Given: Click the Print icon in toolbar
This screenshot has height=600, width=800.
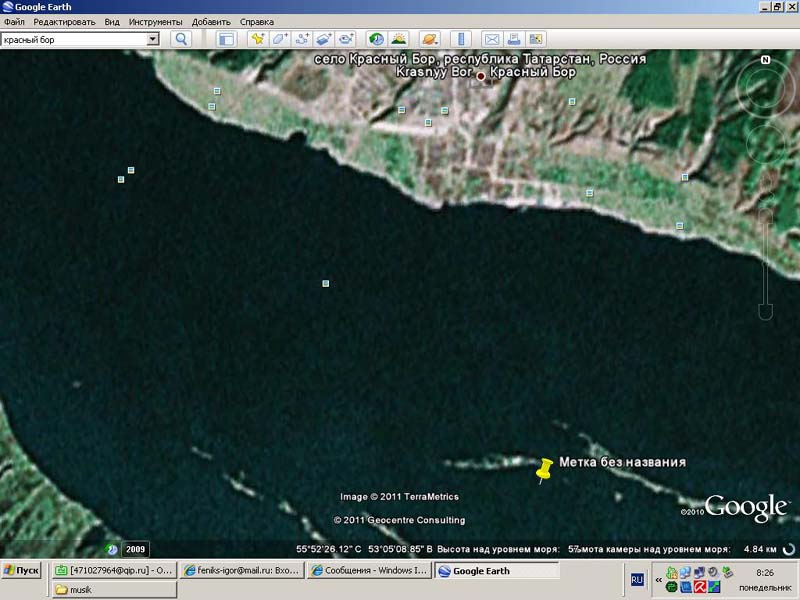Looking at the screenshot, I should point(513,39).
